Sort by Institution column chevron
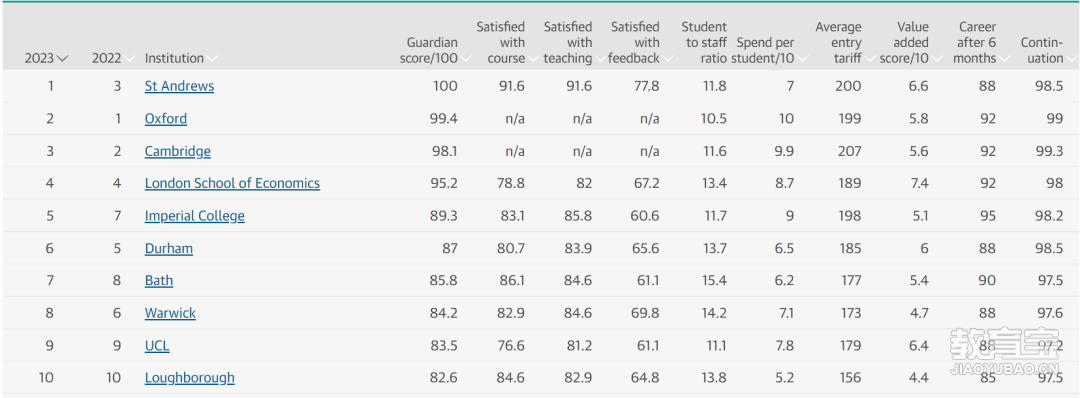This screenshot has height=398, width=1080. 212,59
